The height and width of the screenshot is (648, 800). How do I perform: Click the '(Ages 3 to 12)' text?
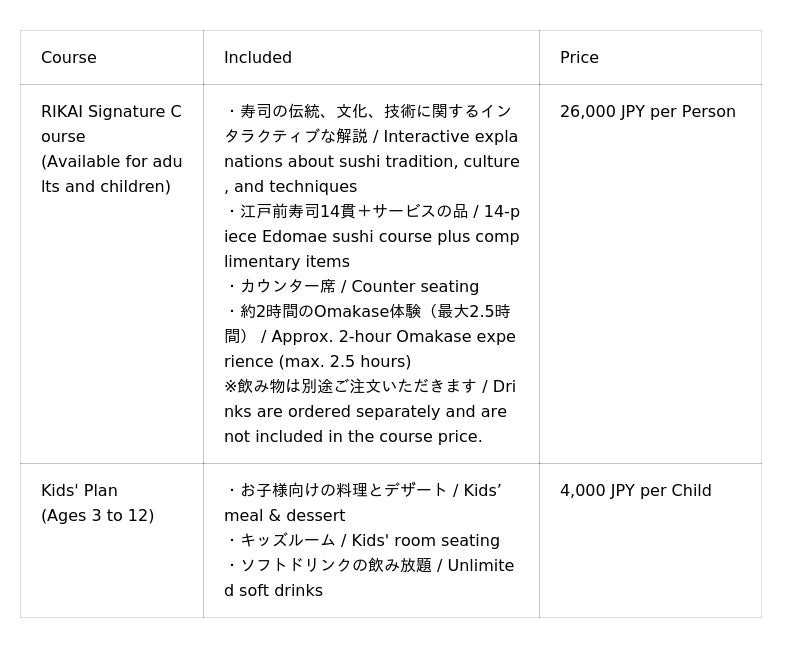pyautogui.click(x=97, y=516)
